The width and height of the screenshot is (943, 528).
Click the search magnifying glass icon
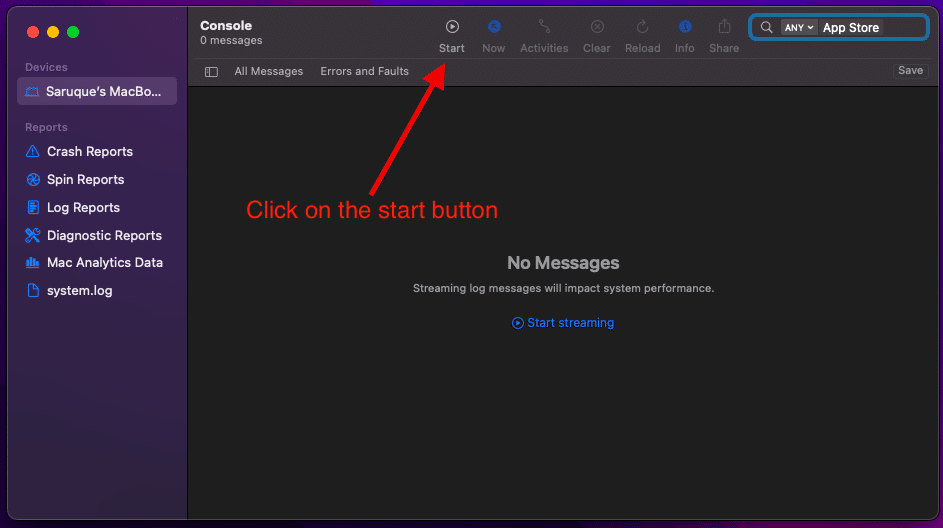click(767, 28)
